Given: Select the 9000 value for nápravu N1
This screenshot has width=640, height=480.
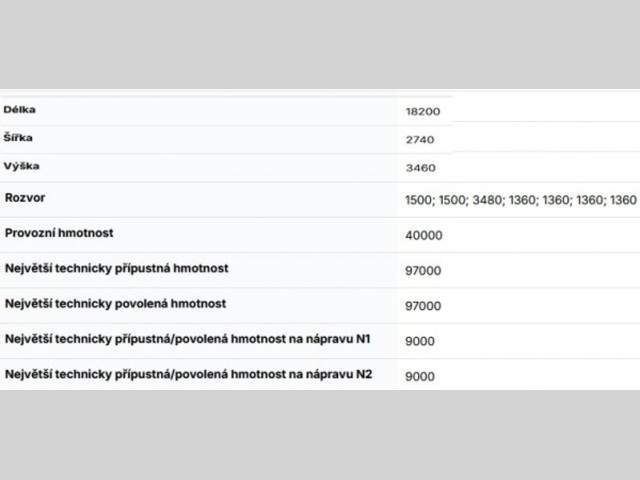Looking at the screenshot, I should (x=420, y=341).
